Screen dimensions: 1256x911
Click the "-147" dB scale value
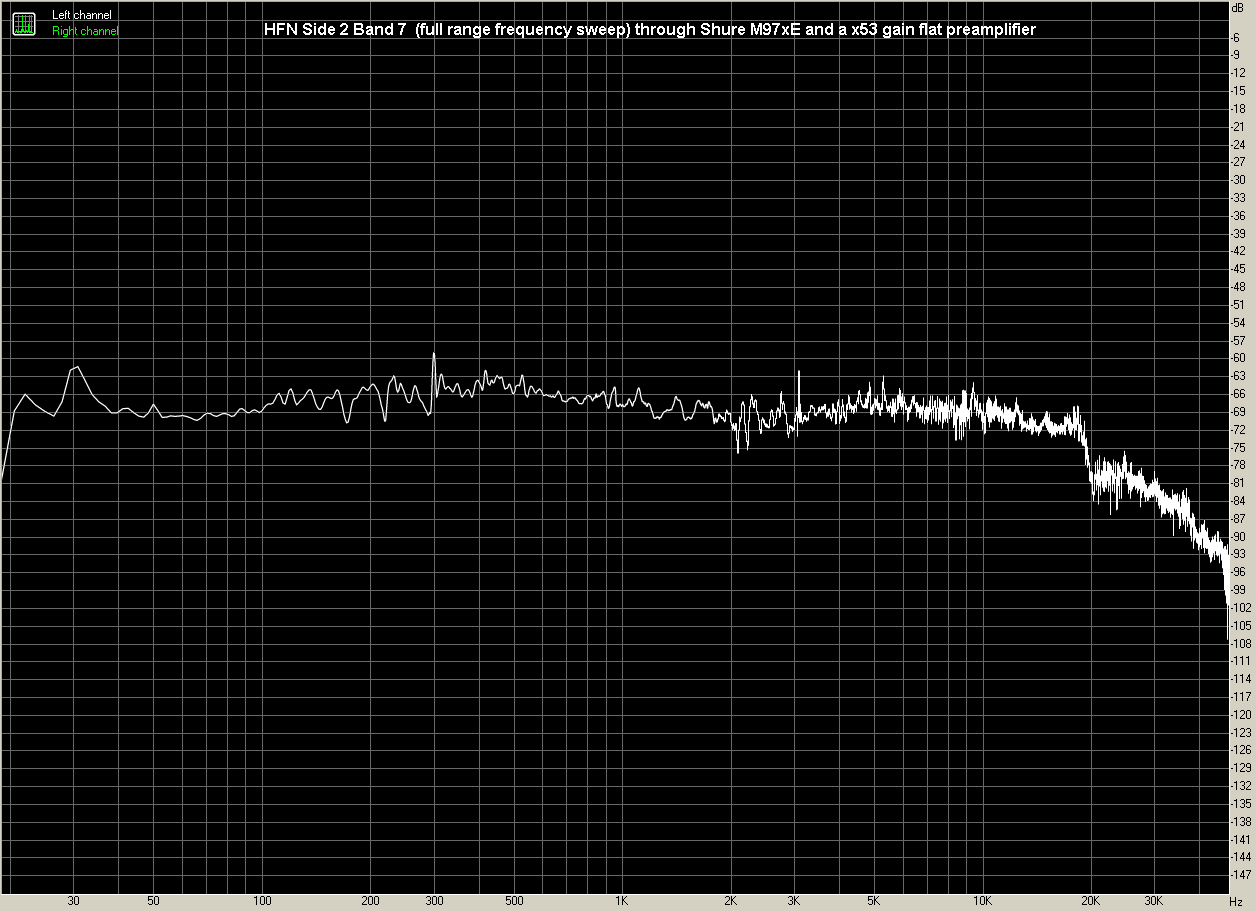click(1240, 875)
